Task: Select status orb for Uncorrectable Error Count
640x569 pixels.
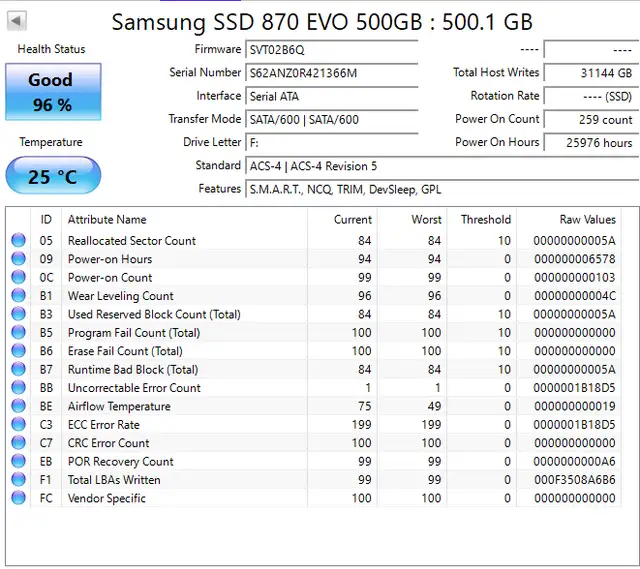Action: click(18, 387)
